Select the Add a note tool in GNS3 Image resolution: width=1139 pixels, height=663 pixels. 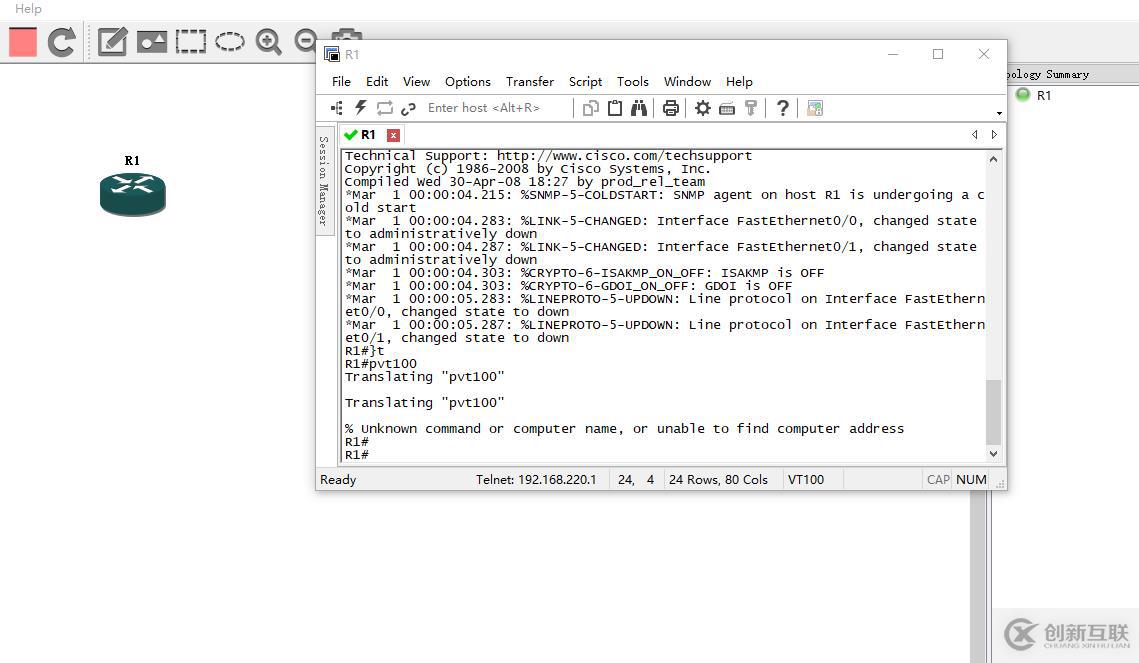113,41
